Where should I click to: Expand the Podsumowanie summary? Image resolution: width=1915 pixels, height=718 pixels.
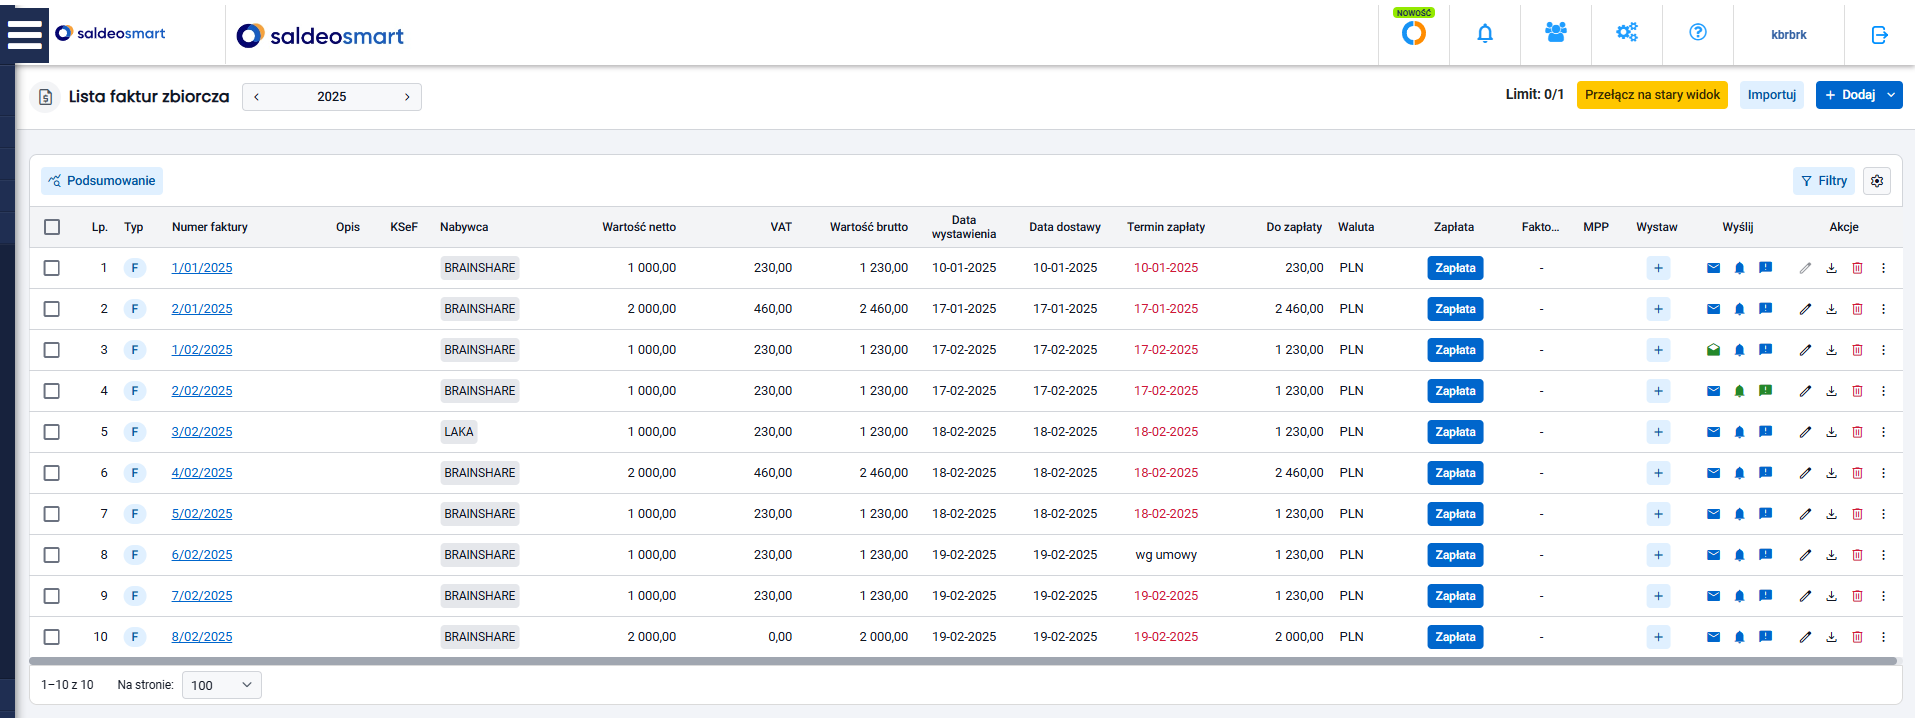click(102, 181)
